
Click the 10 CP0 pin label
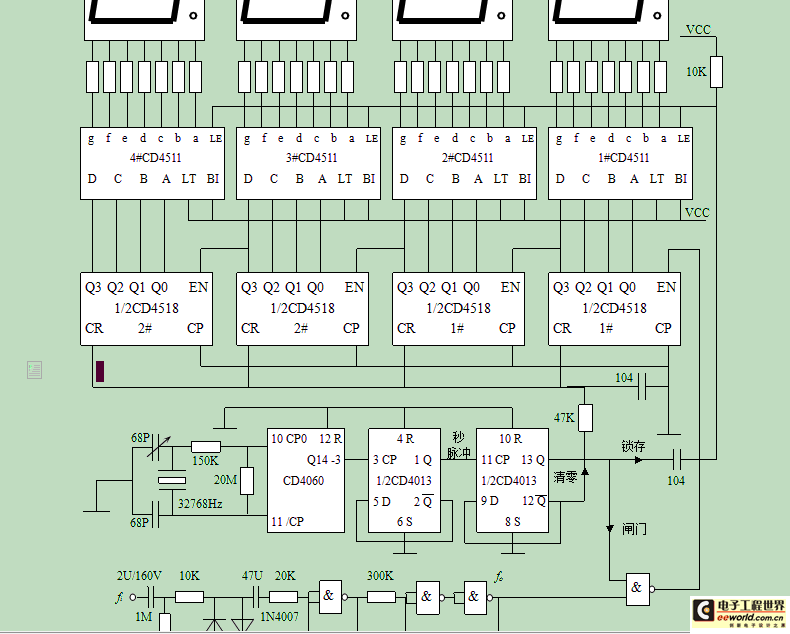click(x=289, y=439)
